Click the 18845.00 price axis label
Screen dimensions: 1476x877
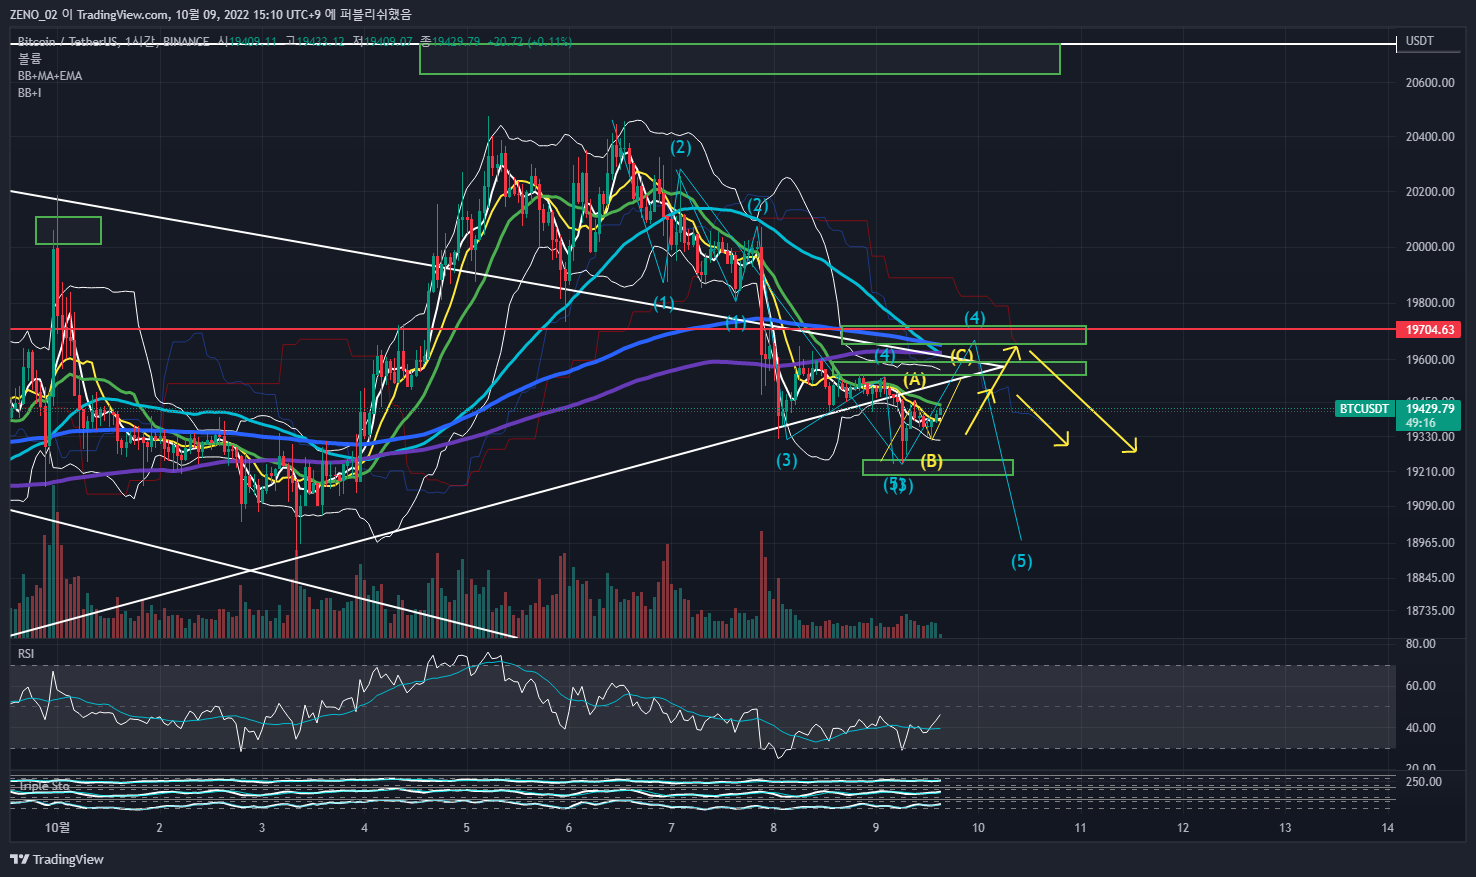[1430, 578]
